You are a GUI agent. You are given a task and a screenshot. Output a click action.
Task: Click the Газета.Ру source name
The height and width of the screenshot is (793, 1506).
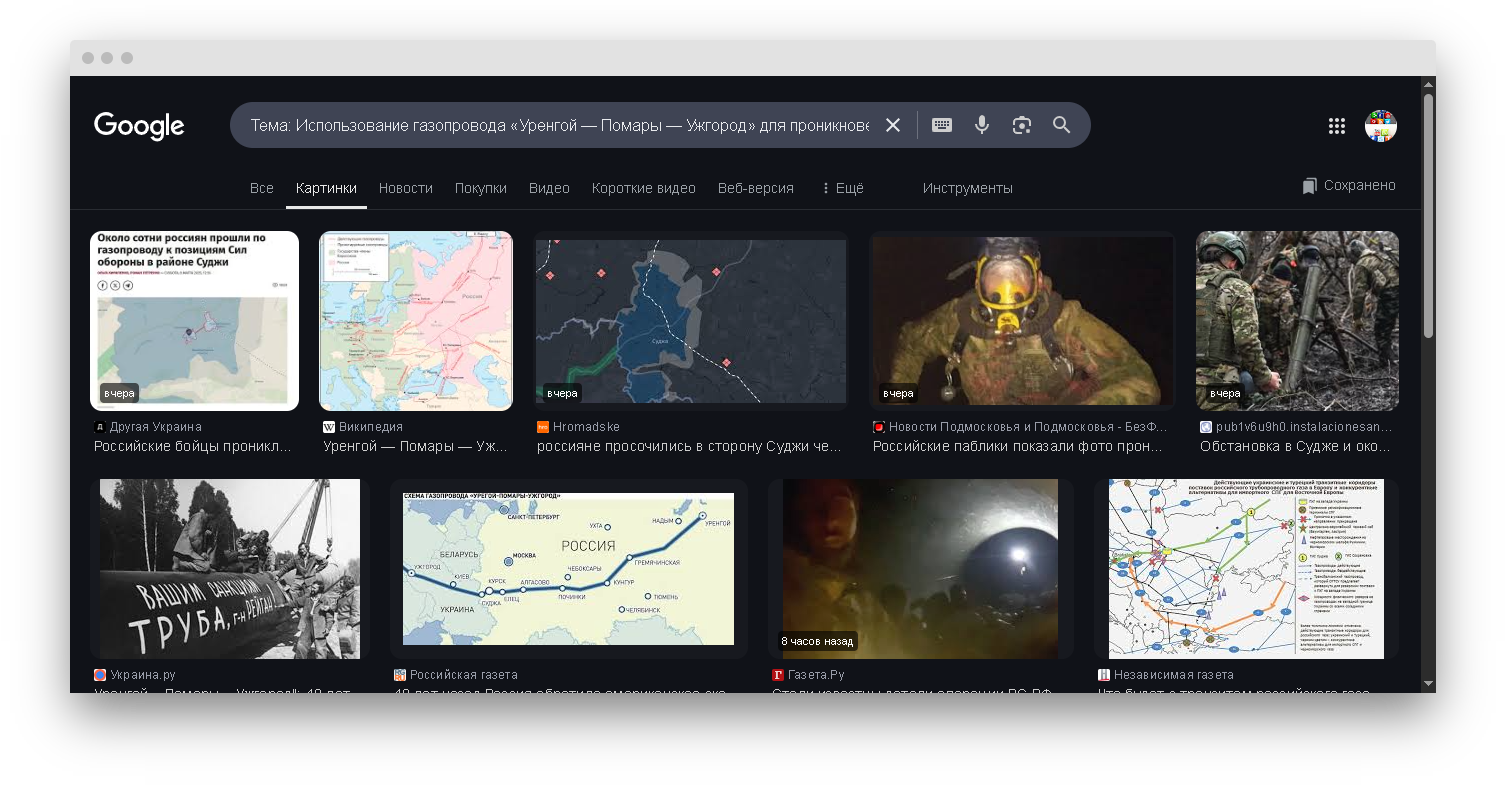pos(816,675)
